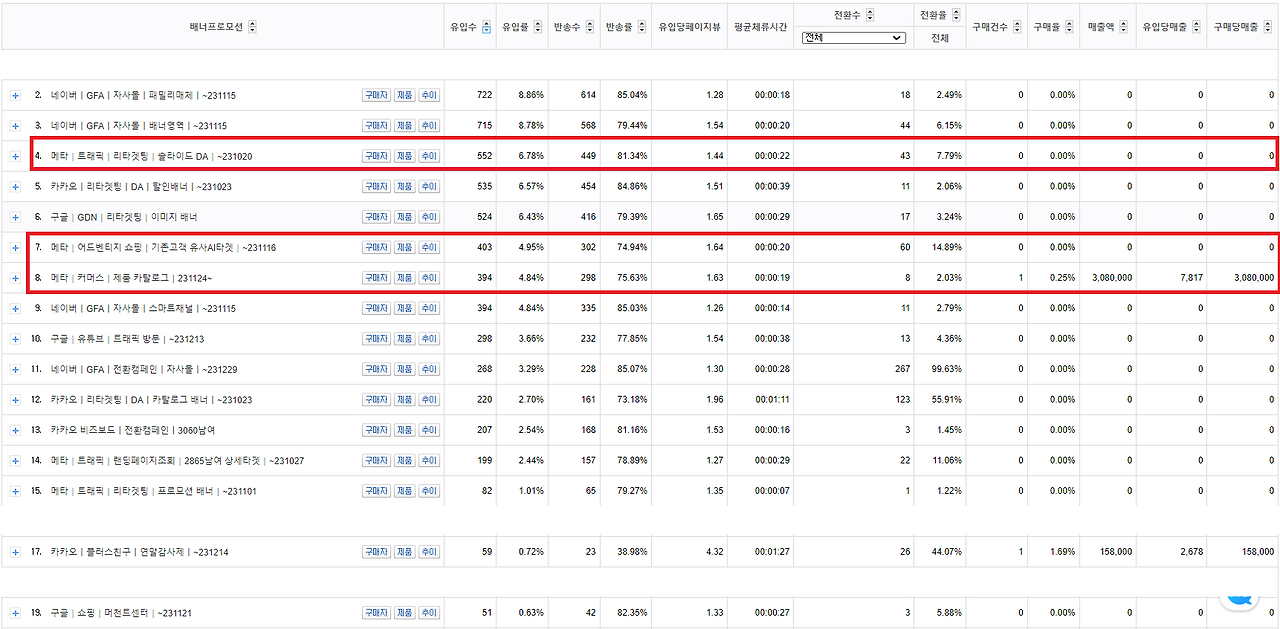The width and height of the screenshot is (1280, 629).
Task: Sort by the 유입당매출 column sort icon
Action: click(x=1195, y=27)
